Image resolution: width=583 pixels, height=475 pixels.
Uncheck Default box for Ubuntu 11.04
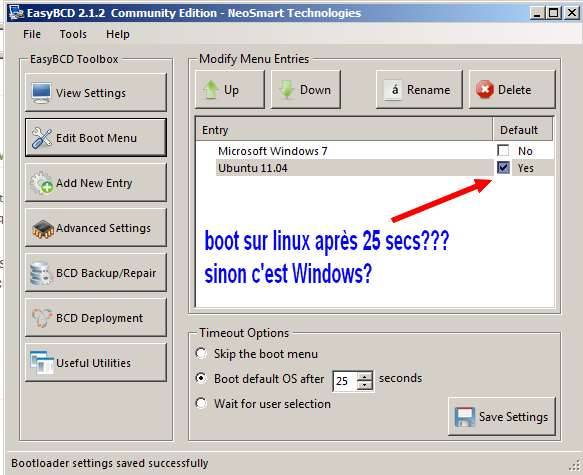pyautogui.click(x=503, y=168)
